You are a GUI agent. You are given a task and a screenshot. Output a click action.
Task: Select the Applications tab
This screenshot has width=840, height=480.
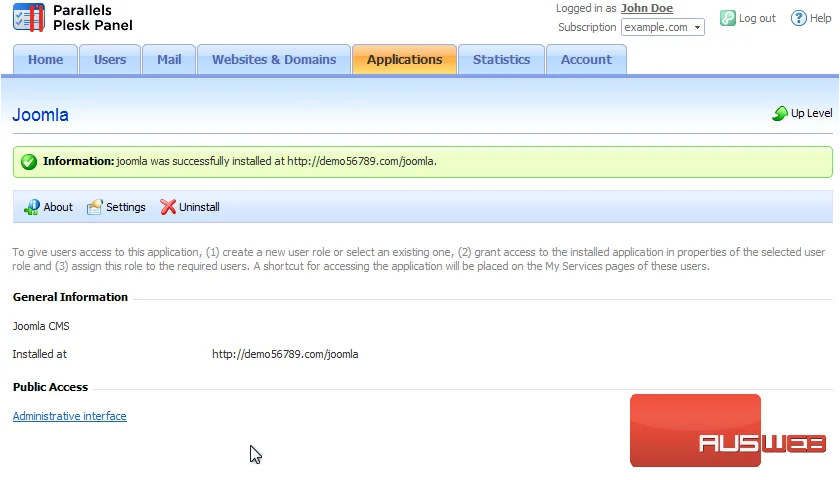(404, 59)
